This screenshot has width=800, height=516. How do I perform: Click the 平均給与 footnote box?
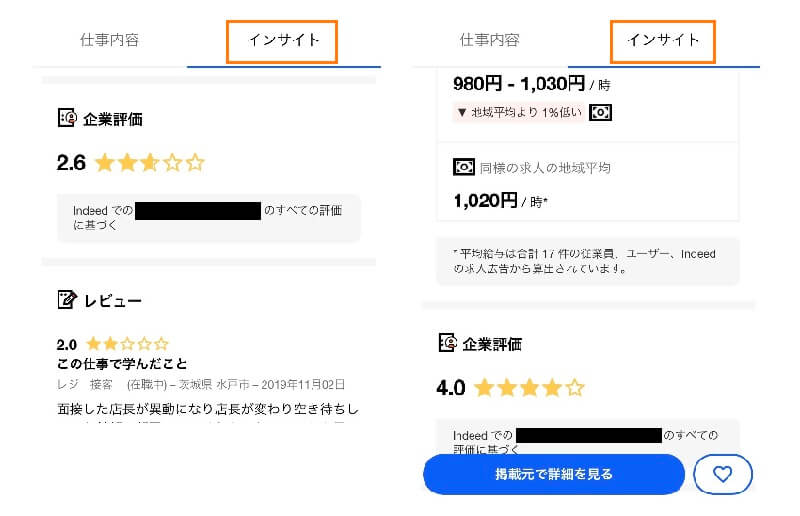588,261
